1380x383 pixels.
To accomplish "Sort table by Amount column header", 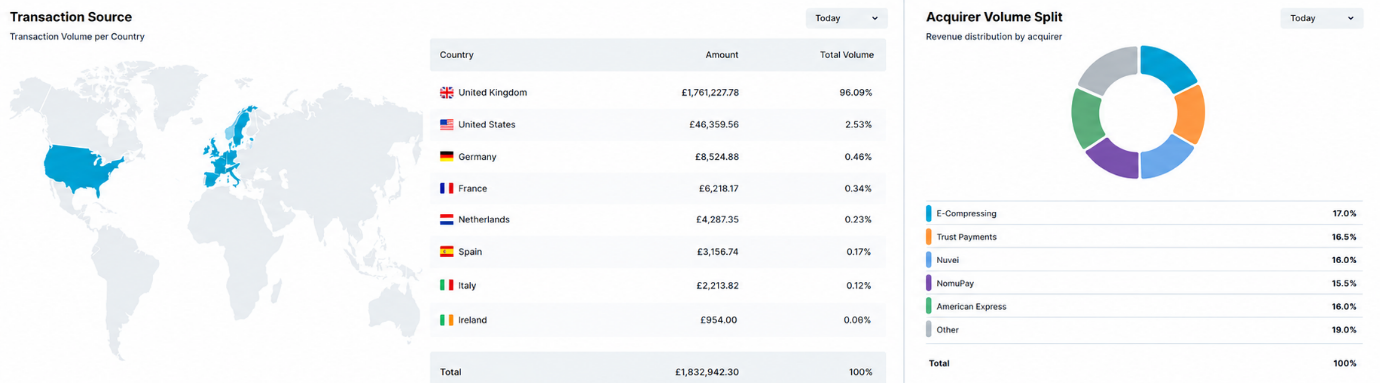I will 722,55.
